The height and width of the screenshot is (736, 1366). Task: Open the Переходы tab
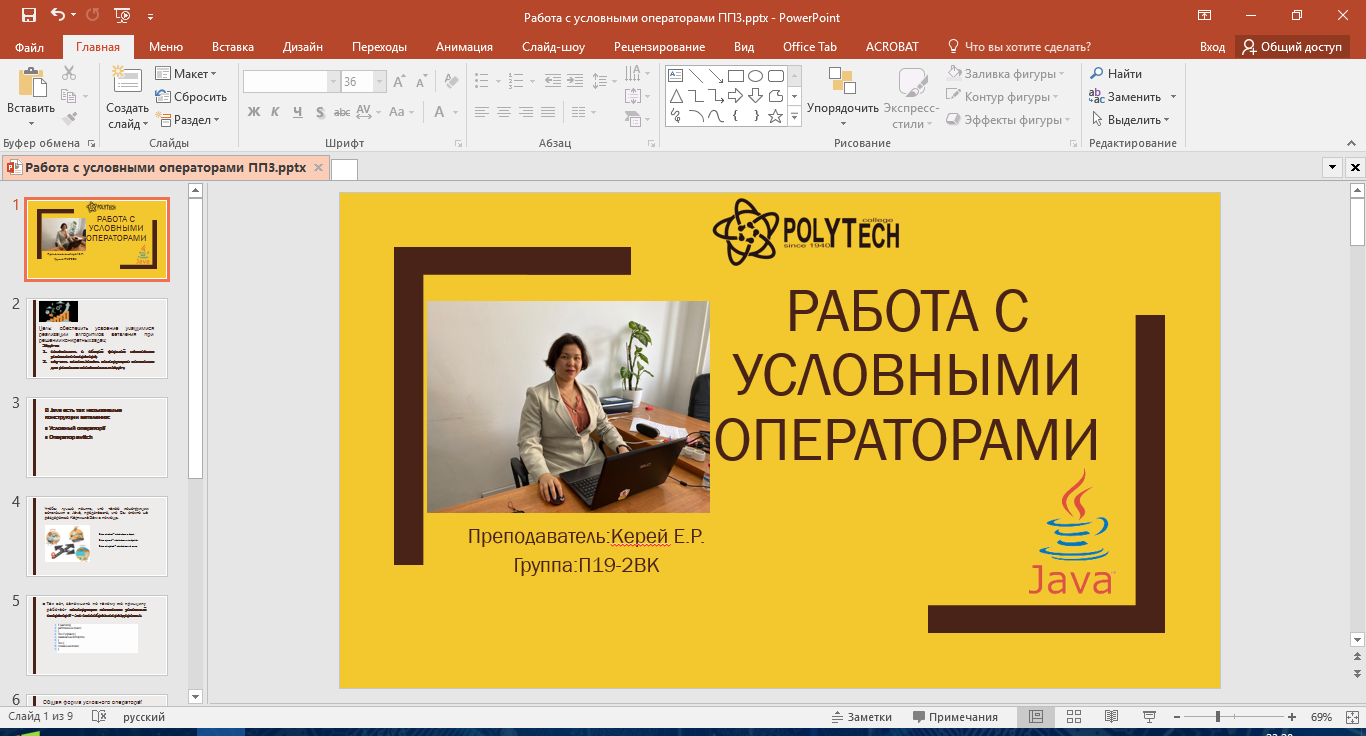[x=379, y=47]
